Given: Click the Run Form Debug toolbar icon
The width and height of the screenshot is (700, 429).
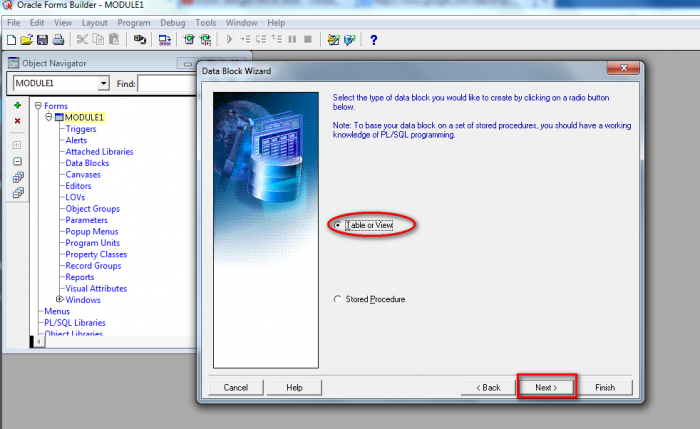Looking at the screenshot, I should (206, 40).
